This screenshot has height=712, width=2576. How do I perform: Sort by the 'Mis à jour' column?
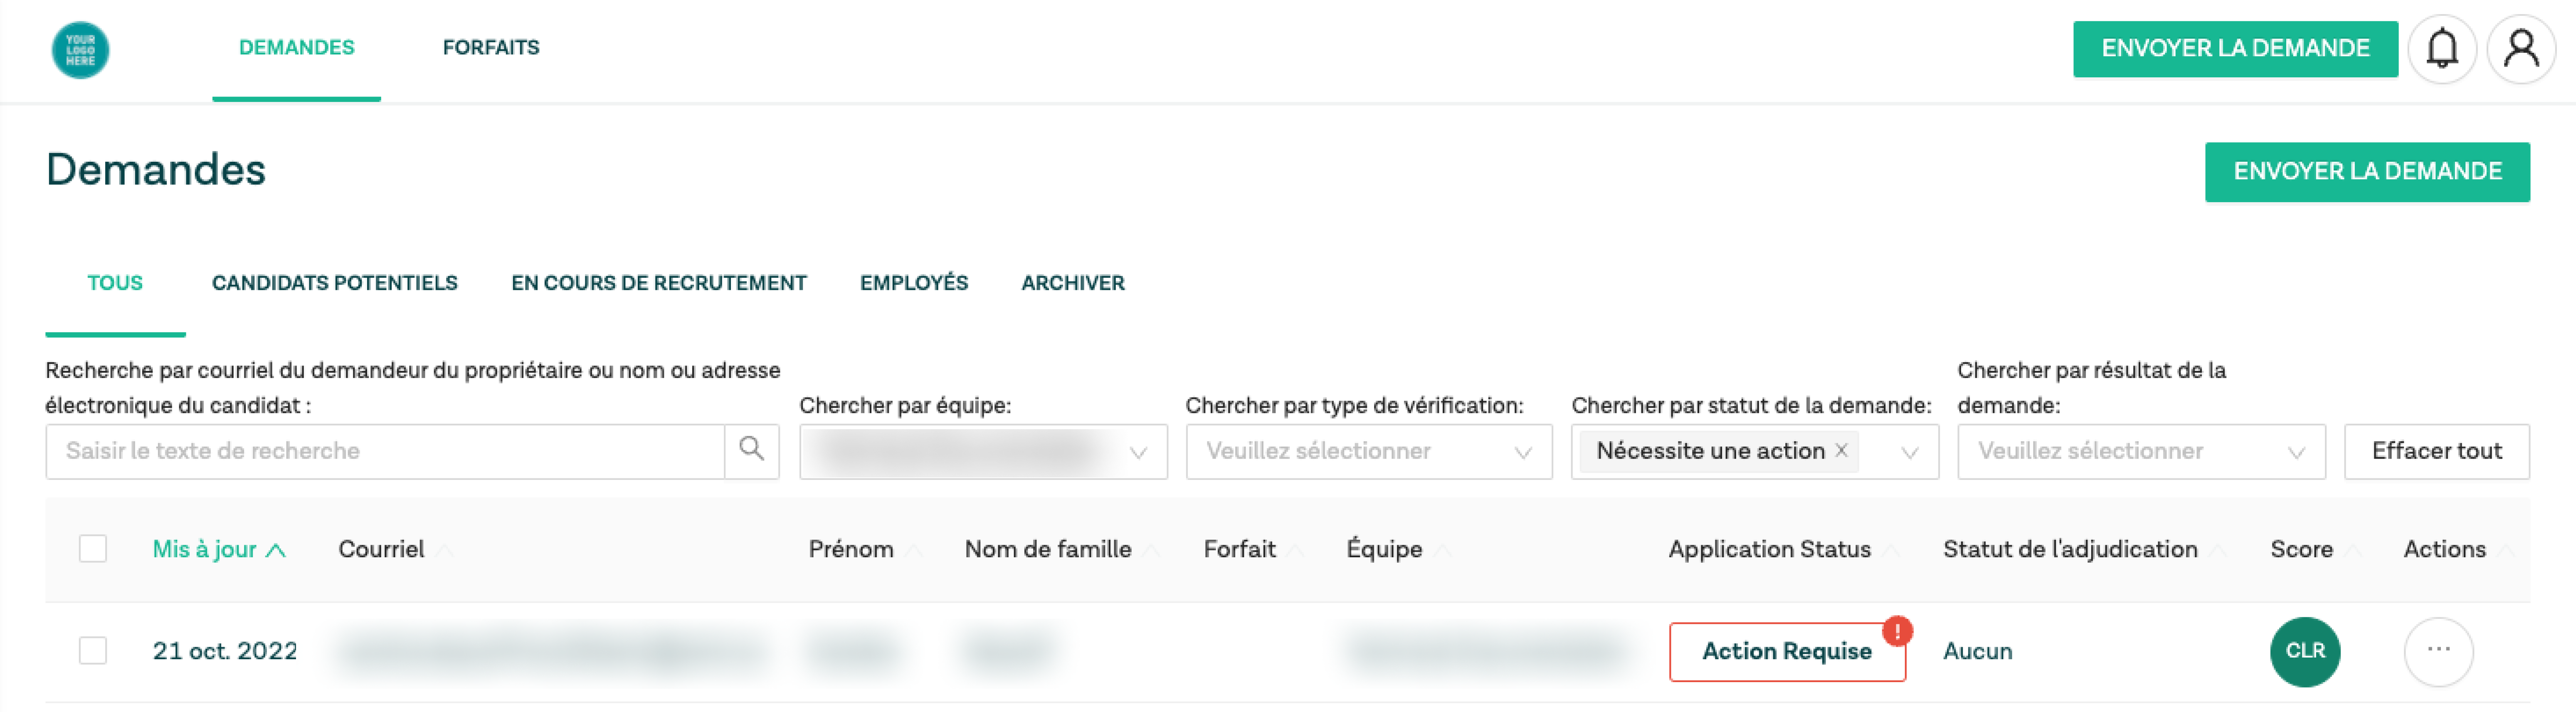tap(218, 549)
